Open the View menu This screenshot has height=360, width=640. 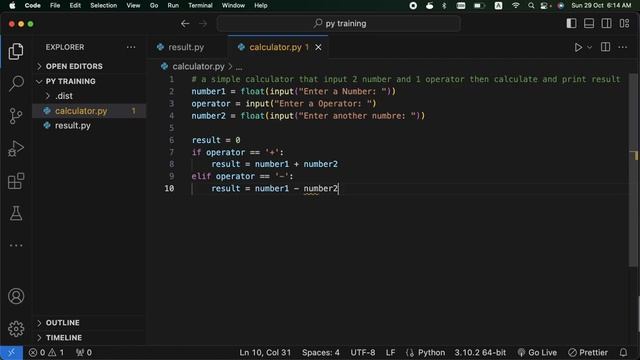coord(133,5)
